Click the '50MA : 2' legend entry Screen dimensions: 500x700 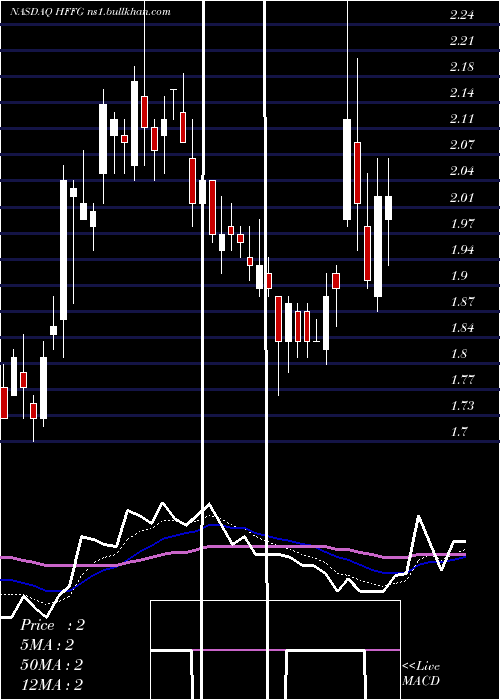click(x=52, y=664)
